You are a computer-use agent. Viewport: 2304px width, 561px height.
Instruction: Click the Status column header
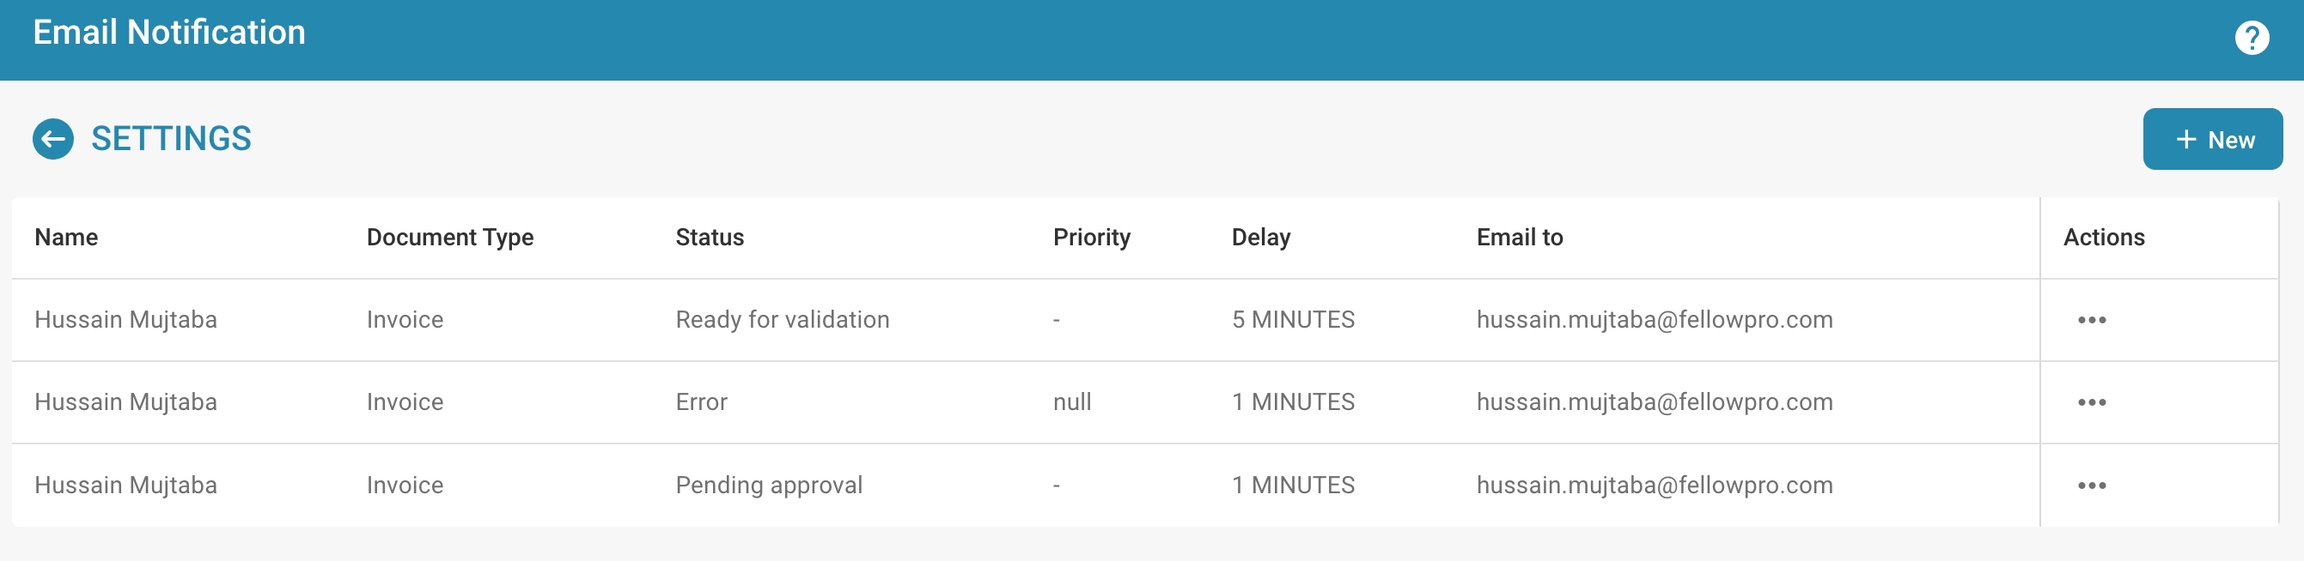710,237
